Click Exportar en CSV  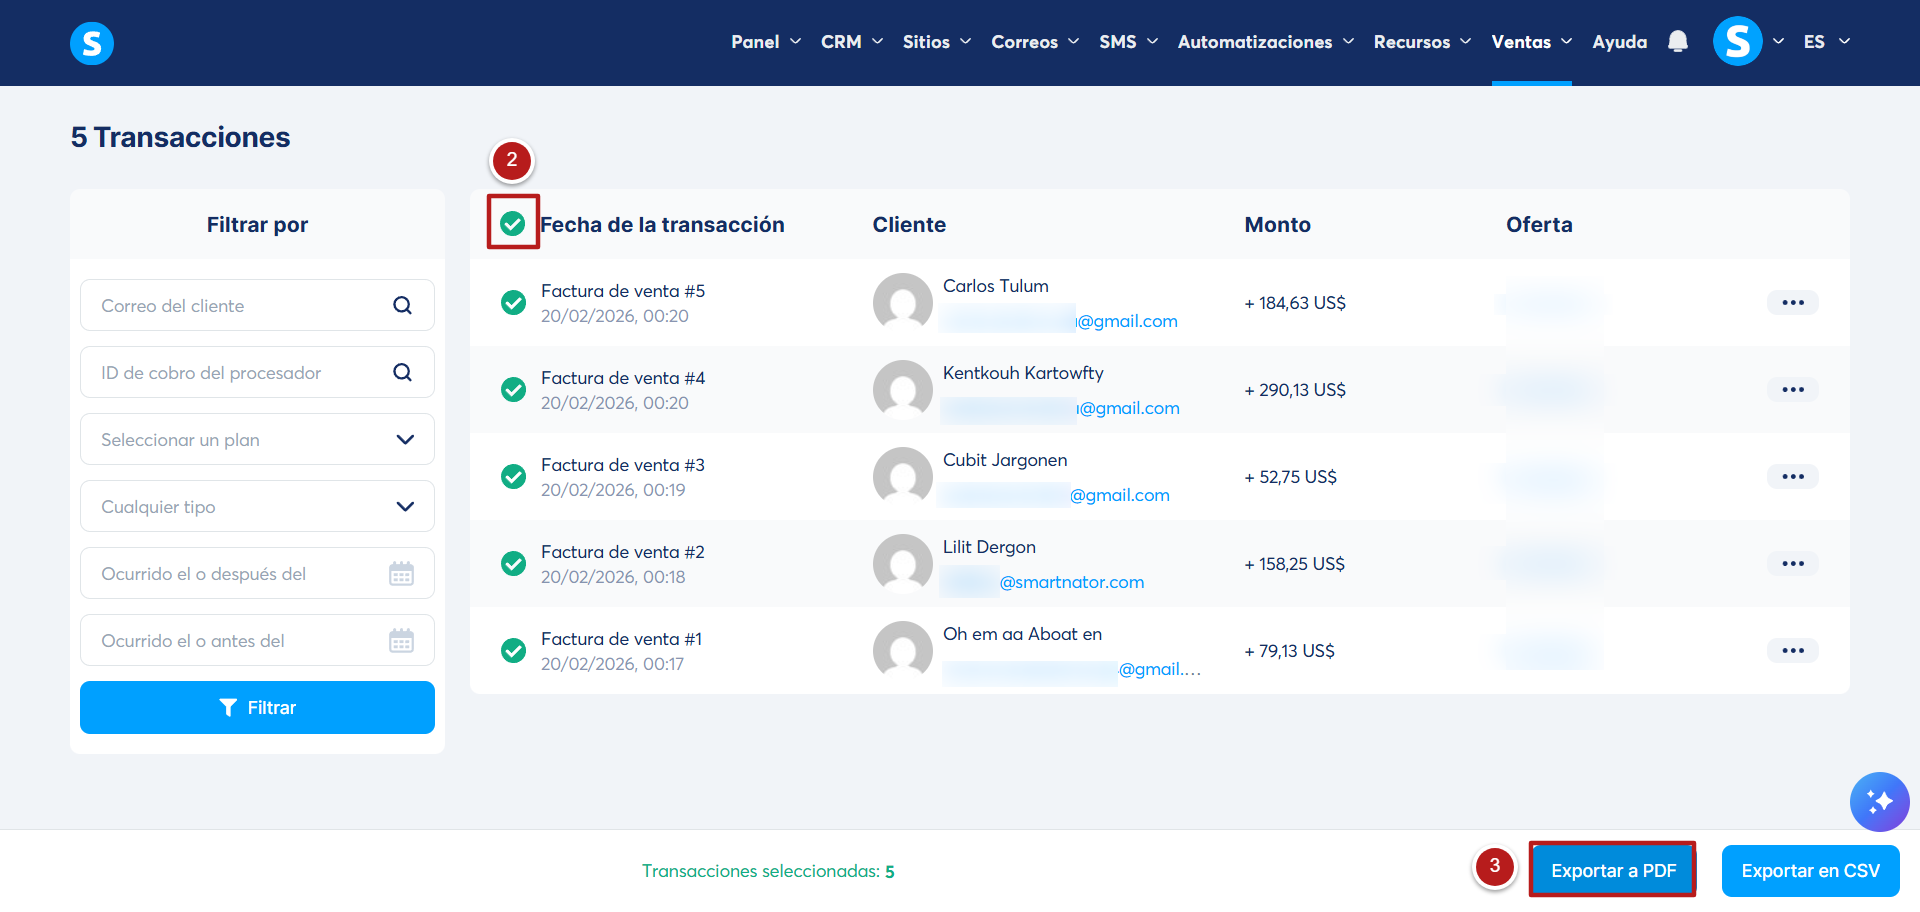tap(1810, 870)
